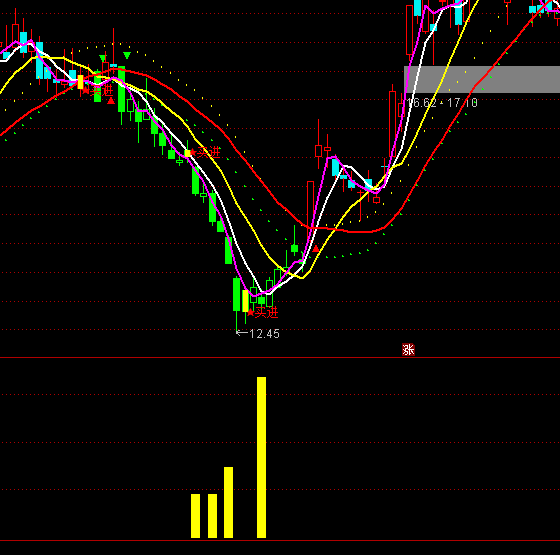Click the left green down-triangle marker
Viewport: 560px width, 555px height.
click(x=103, y=58)
